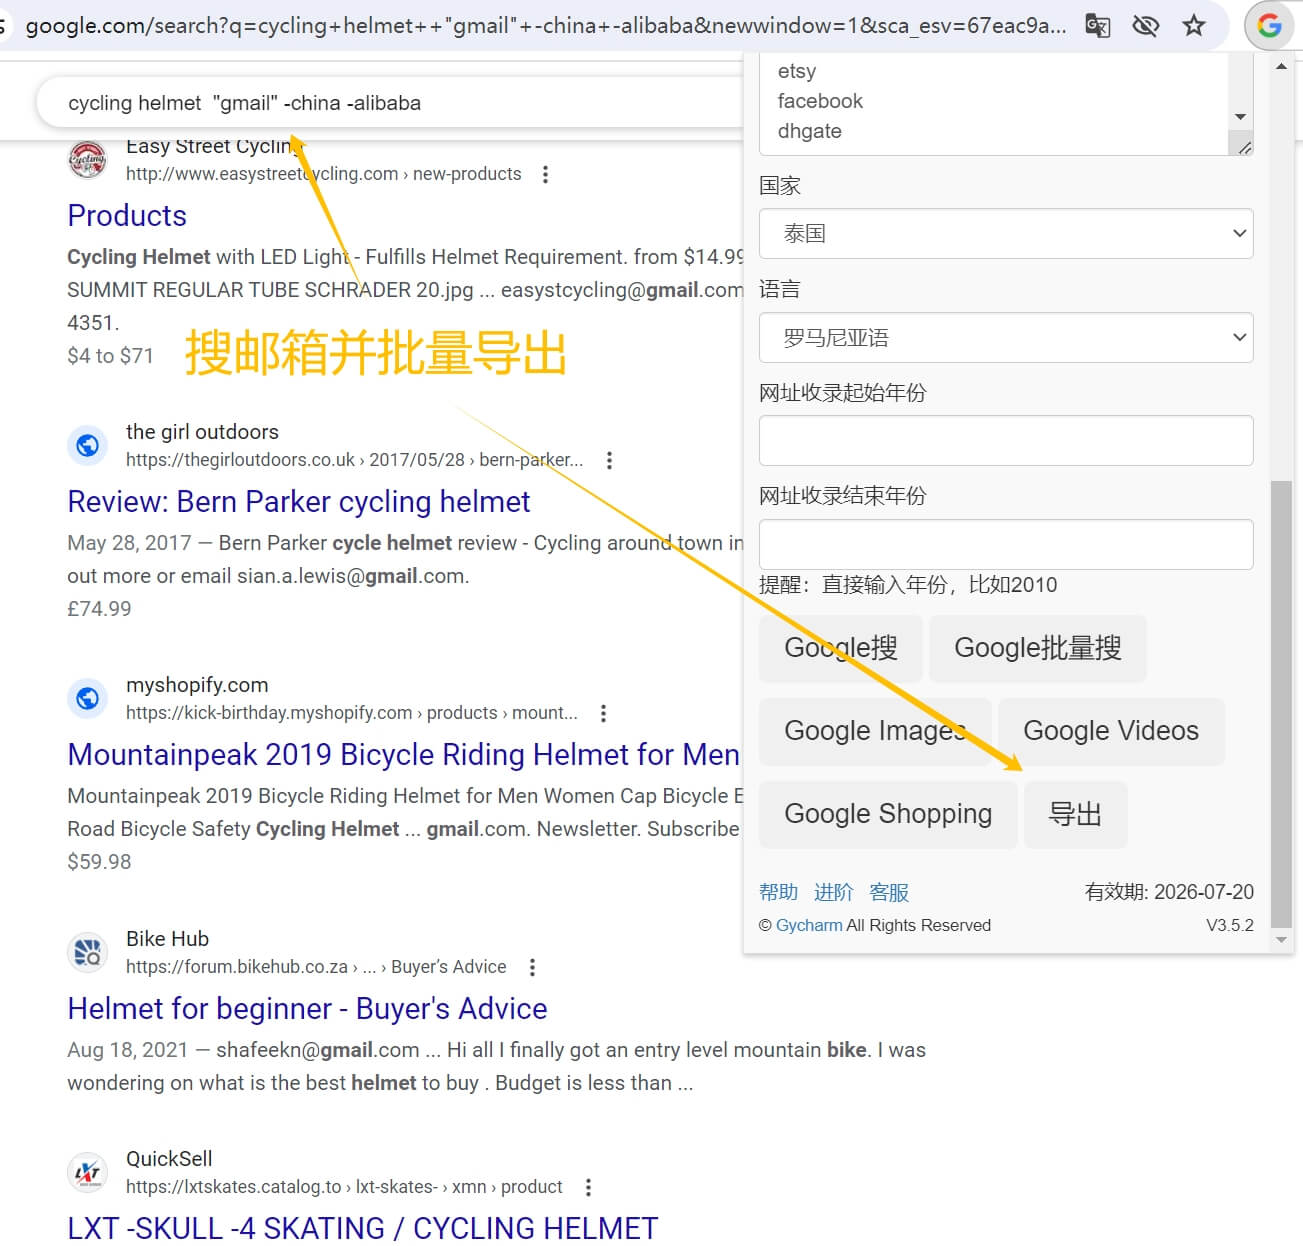Click the $4 to $71 price range
The image size is (1303, 1246).
pyautogui.click(x=110, y=356)
